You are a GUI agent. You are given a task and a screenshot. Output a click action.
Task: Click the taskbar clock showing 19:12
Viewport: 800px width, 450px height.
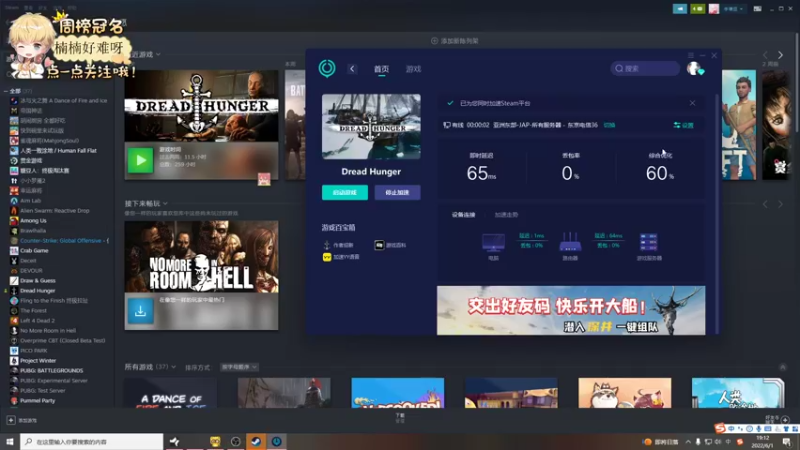(x=763, y=441)
